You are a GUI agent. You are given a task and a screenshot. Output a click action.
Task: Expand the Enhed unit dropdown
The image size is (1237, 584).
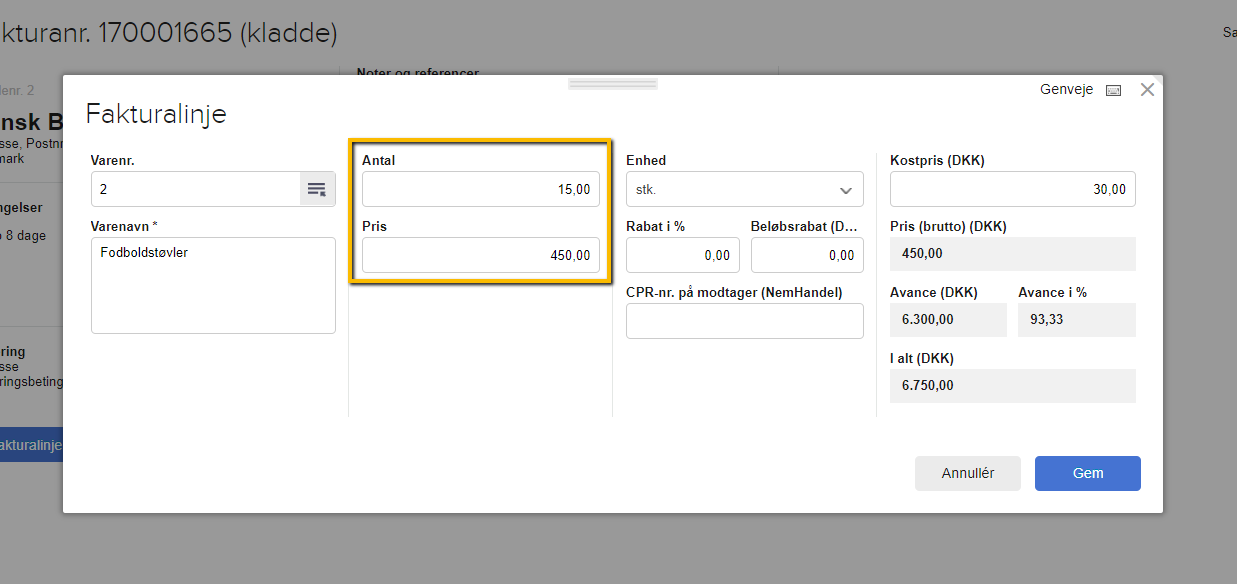coord(744,189)
